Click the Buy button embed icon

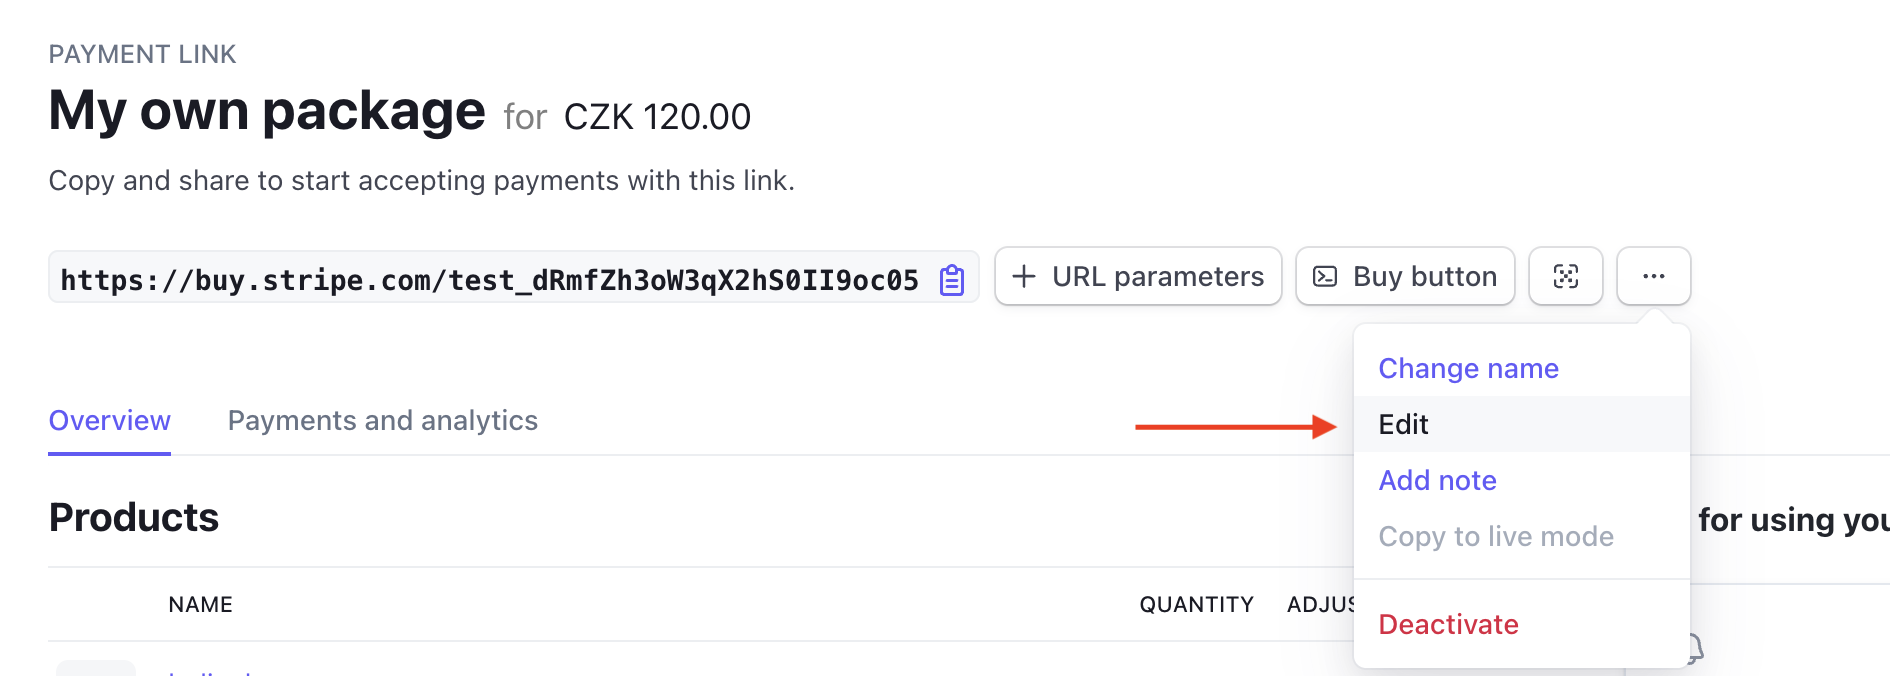[1325, 276]
